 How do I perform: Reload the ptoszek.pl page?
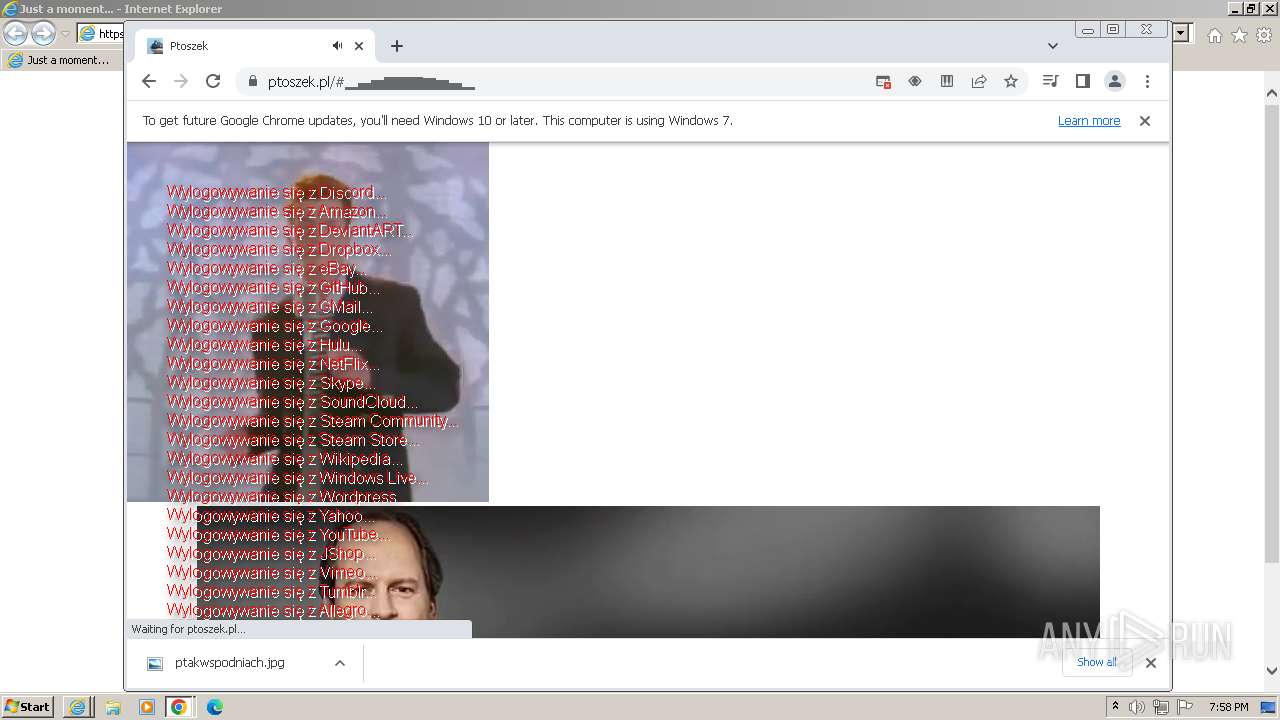pos(213,81)
